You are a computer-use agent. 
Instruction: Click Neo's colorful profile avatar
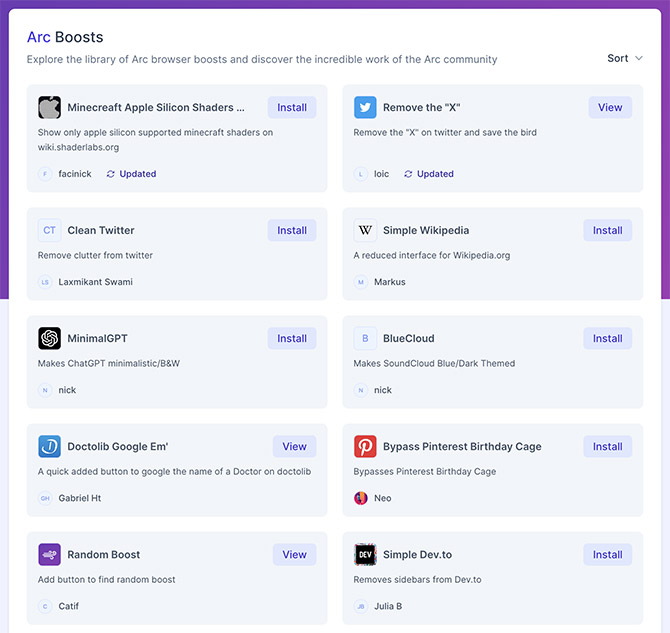[x=361, y=498]
